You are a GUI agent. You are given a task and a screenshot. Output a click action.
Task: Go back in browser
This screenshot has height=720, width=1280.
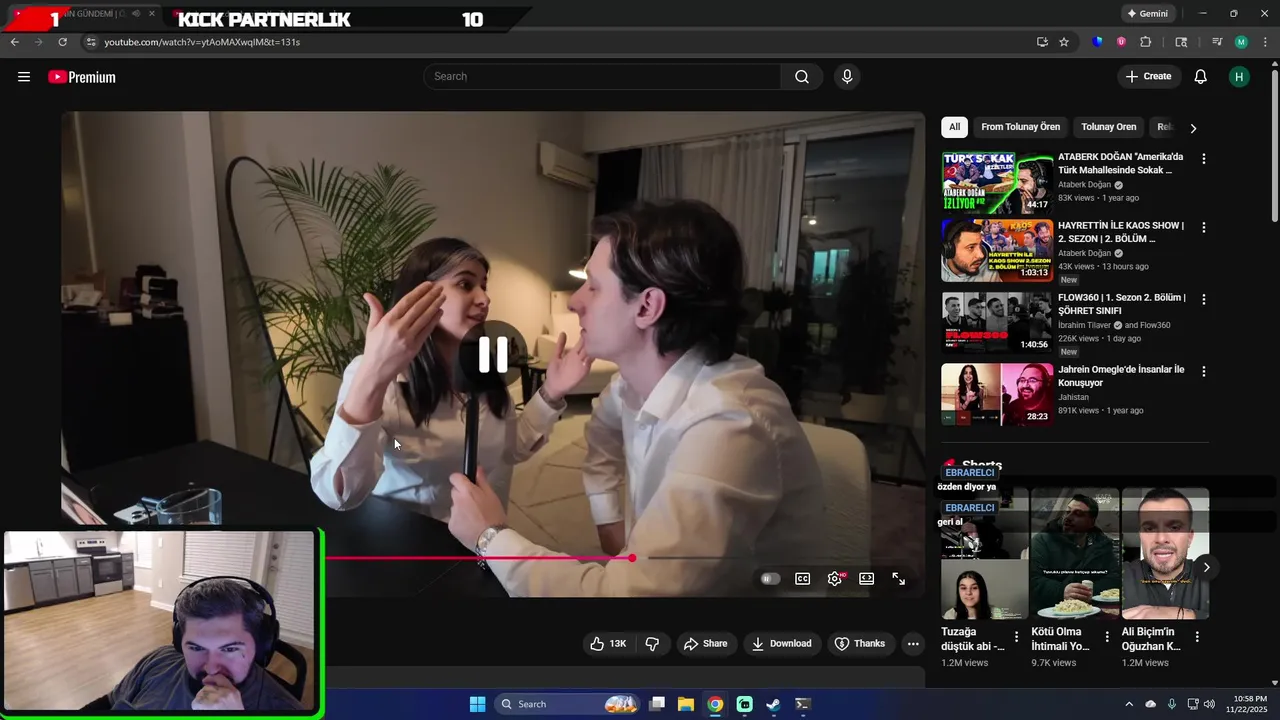pyautogui.click(x=14, y=42)
